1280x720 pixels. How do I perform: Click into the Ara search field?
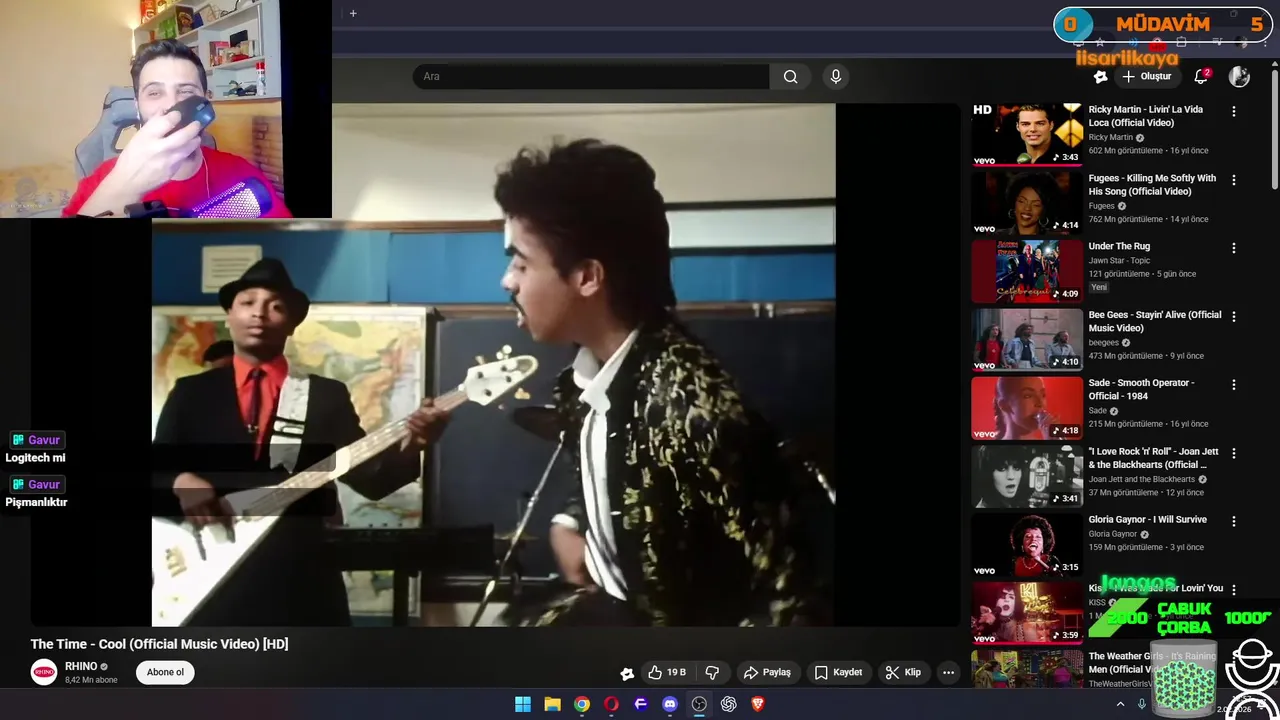pyautogui.click(x=591, y=76)
